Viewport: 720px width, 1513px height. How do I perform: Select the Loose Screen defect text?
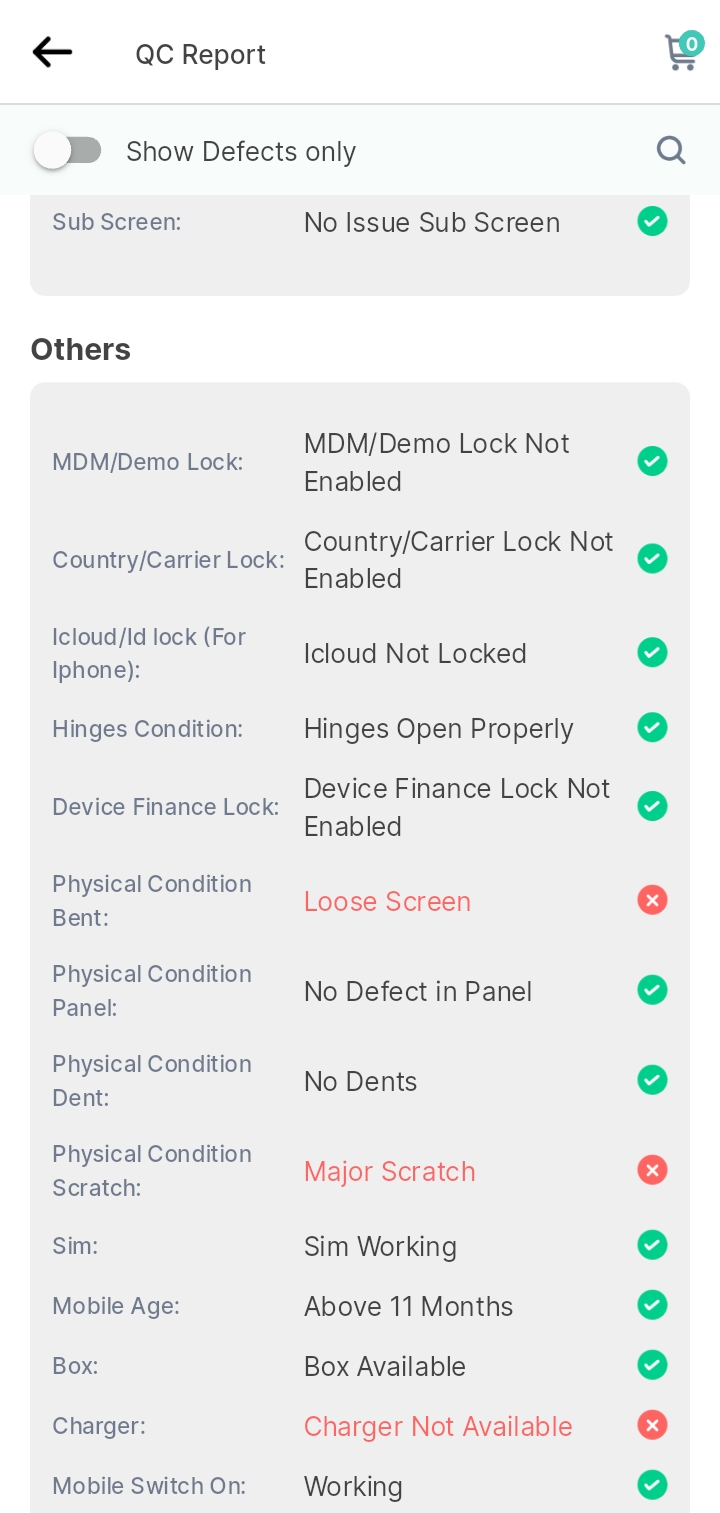coord(387,901)
